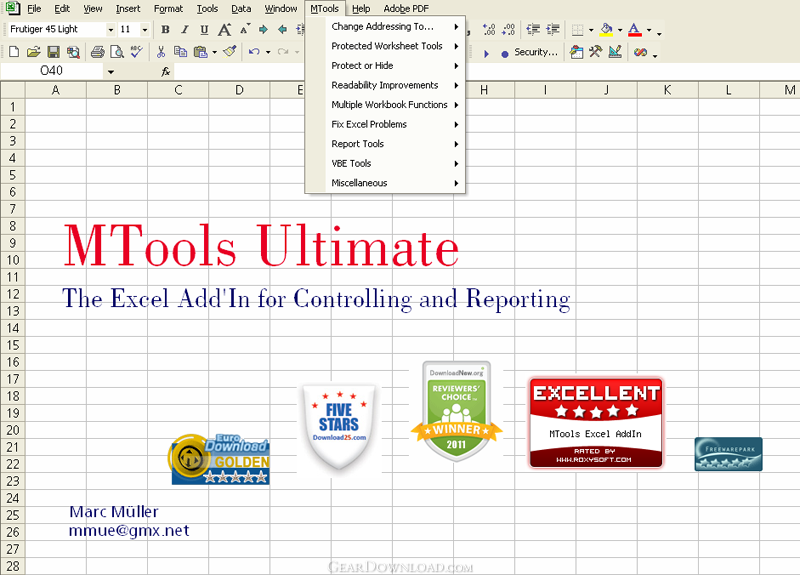Click in the Name Box showing O40

[x=52, y=71]
